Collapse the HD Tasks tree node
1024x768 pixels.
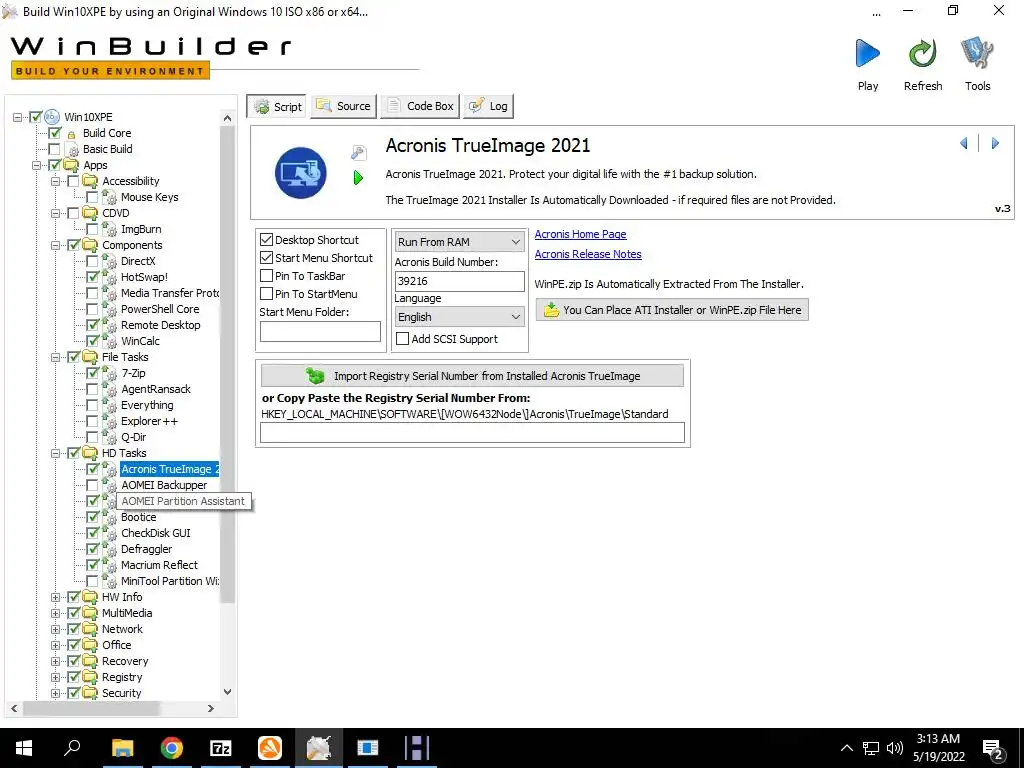[x=56, y=453]
